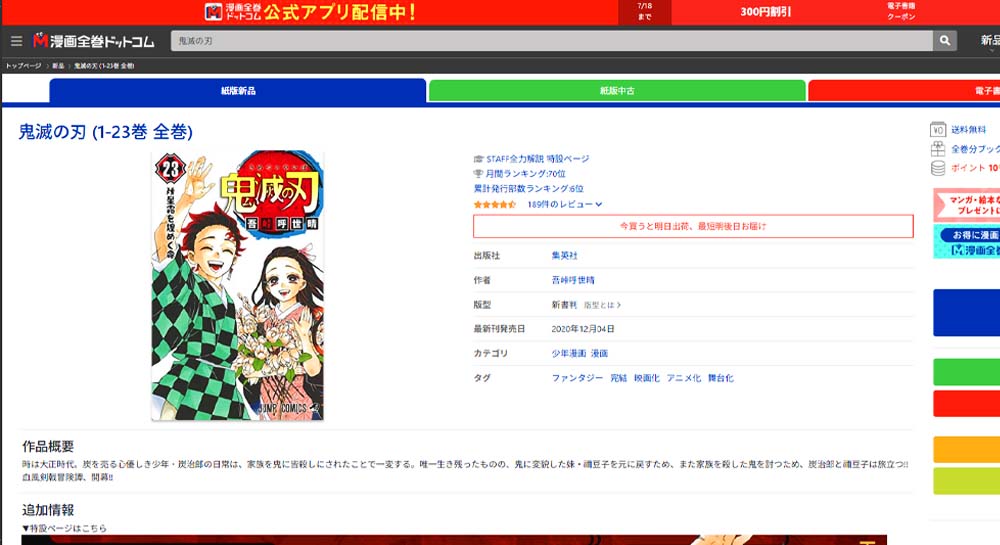Focus the search field containing 鬼滅の刃
The width and height of the screenshot is (1000, 545).
pos(552,41)
